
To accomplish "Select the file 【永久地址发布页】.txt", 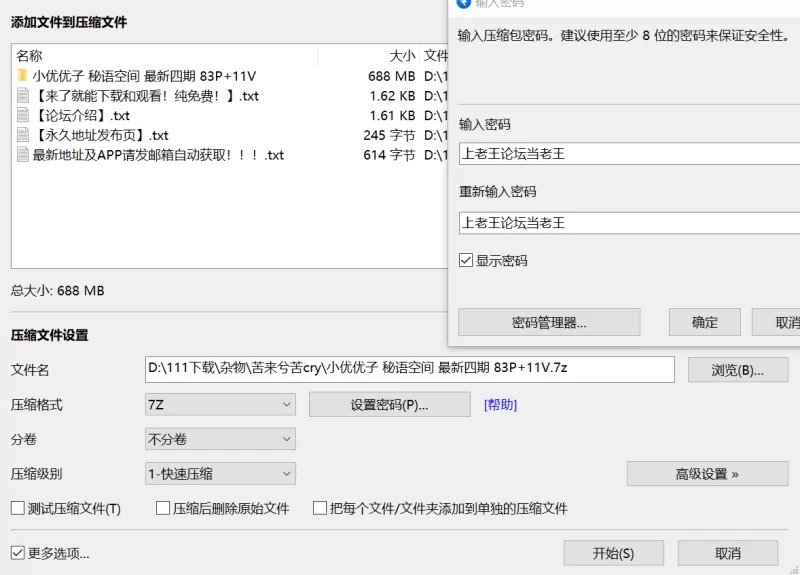I will click(x=230, y=135).
